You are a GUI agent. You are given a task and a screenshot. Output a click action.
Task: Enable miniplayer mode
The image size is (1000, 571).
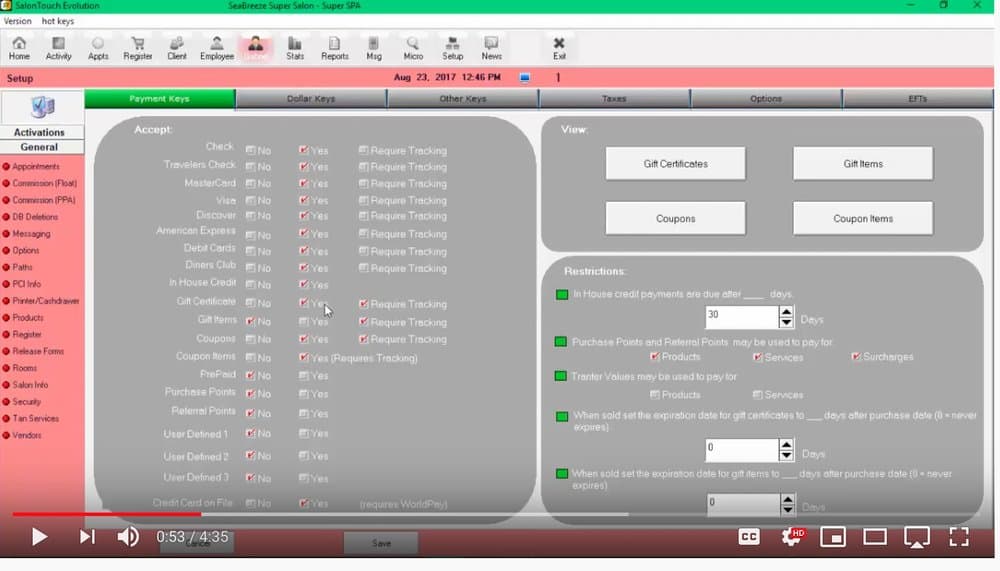(833, 537)
